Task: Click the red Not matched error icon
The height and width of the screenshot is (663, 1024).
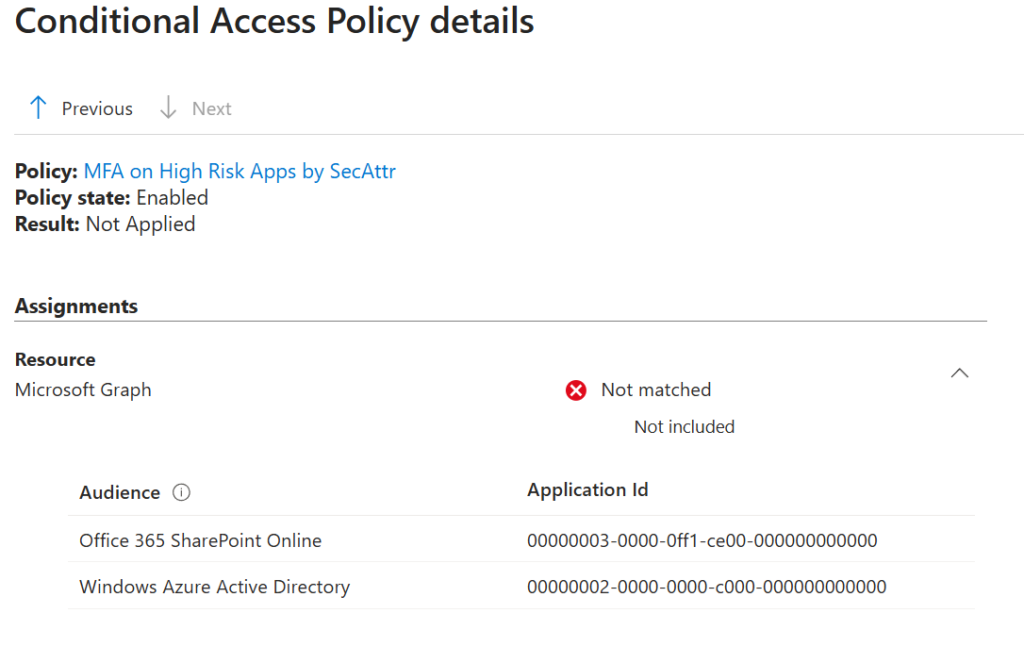Action: (576, 390)
